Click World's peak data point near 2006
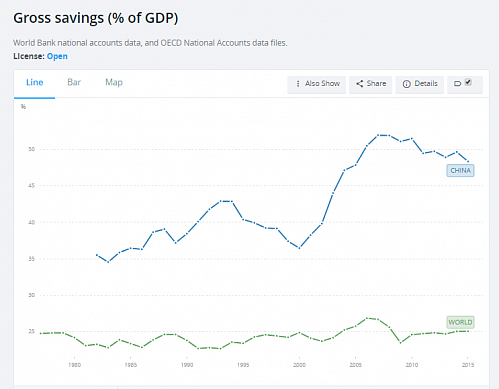The height and width of the screenshot is (389, 499). [x=367, y=318]
